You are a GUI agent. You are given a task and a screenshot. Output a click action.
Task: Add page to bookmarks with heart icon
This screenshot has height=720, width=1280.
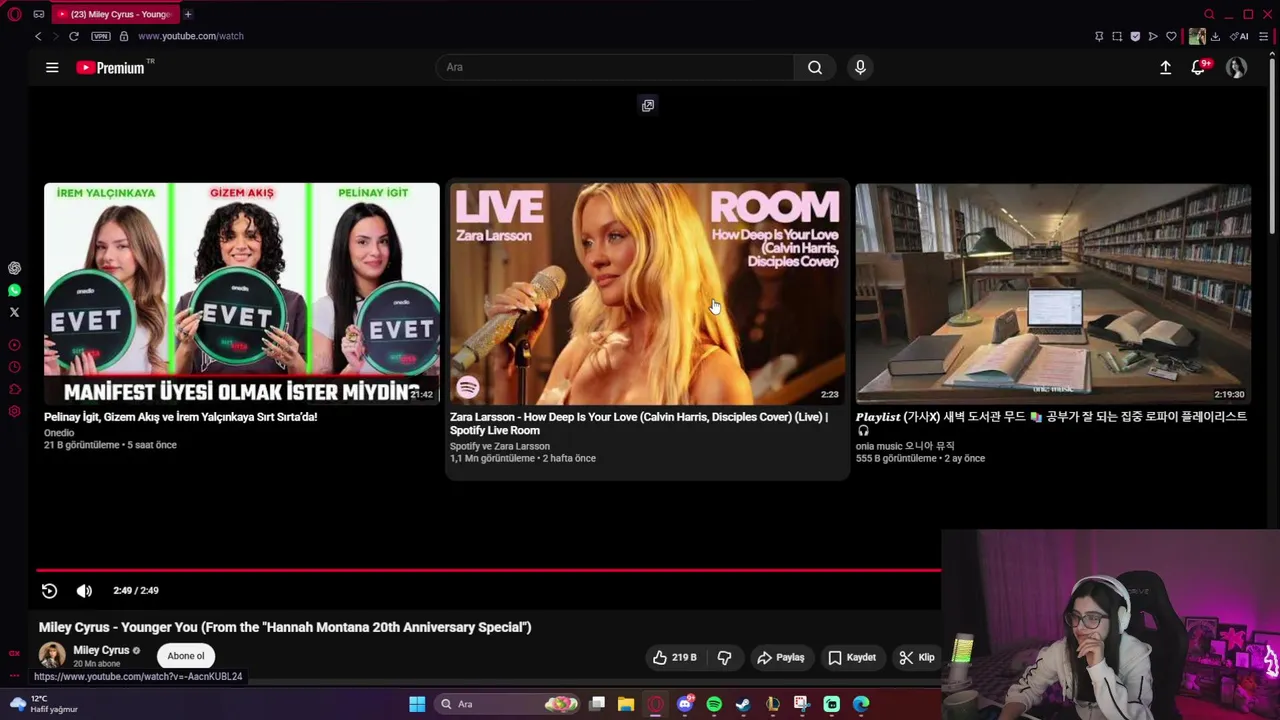1171,36
